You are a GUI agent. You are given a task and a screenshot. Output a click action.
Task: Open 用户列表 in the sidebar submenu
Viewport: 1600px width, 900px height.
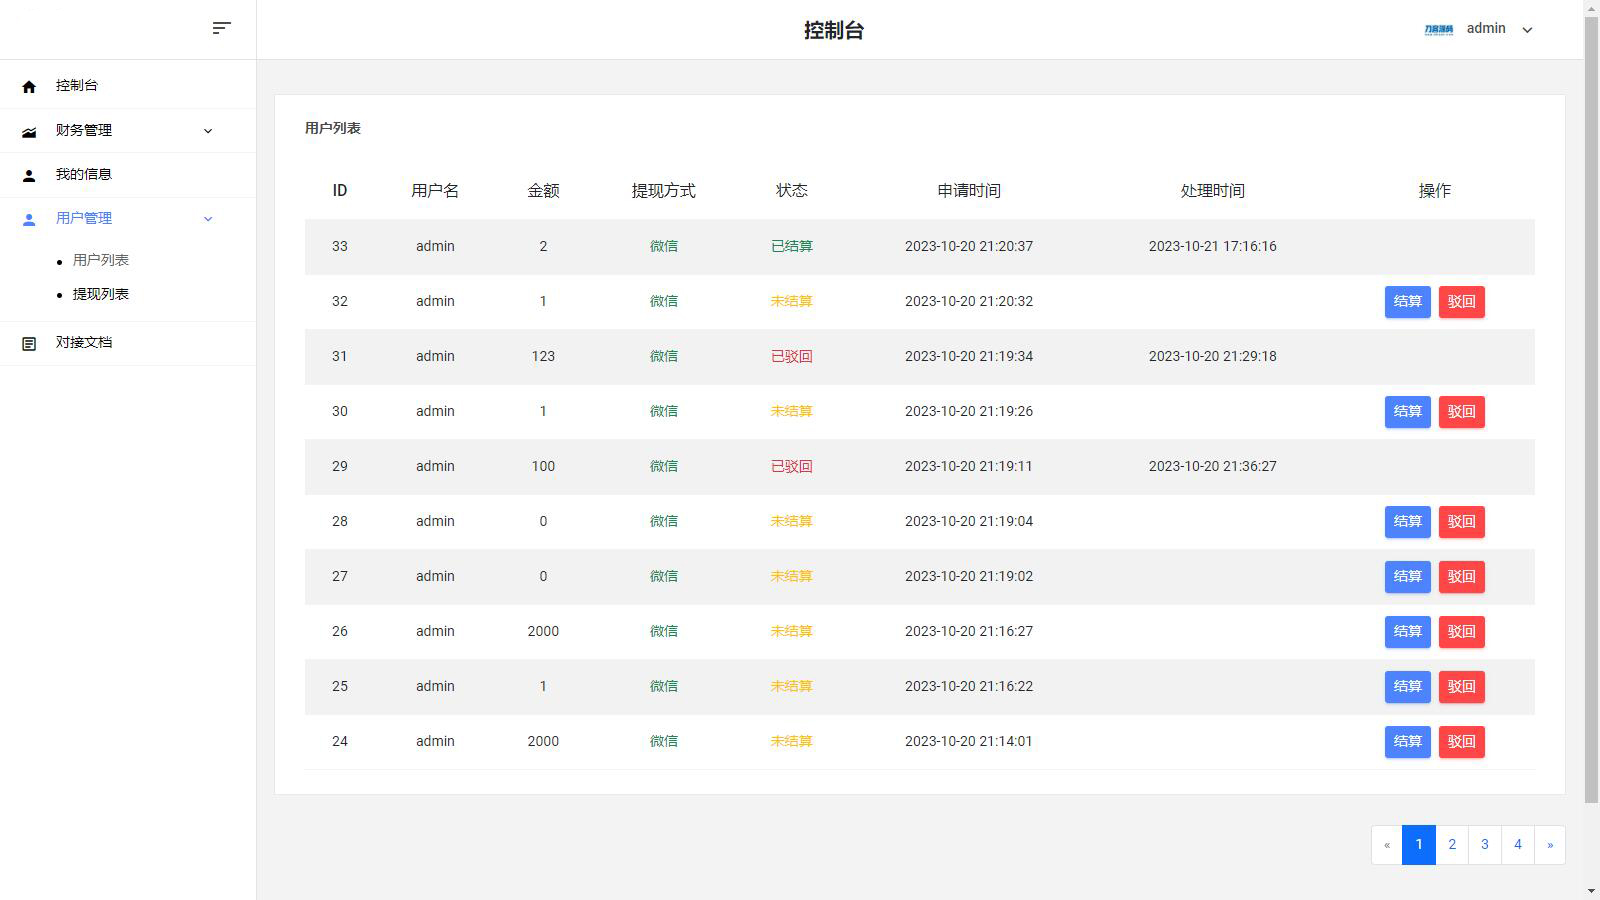tap(101, 260)
